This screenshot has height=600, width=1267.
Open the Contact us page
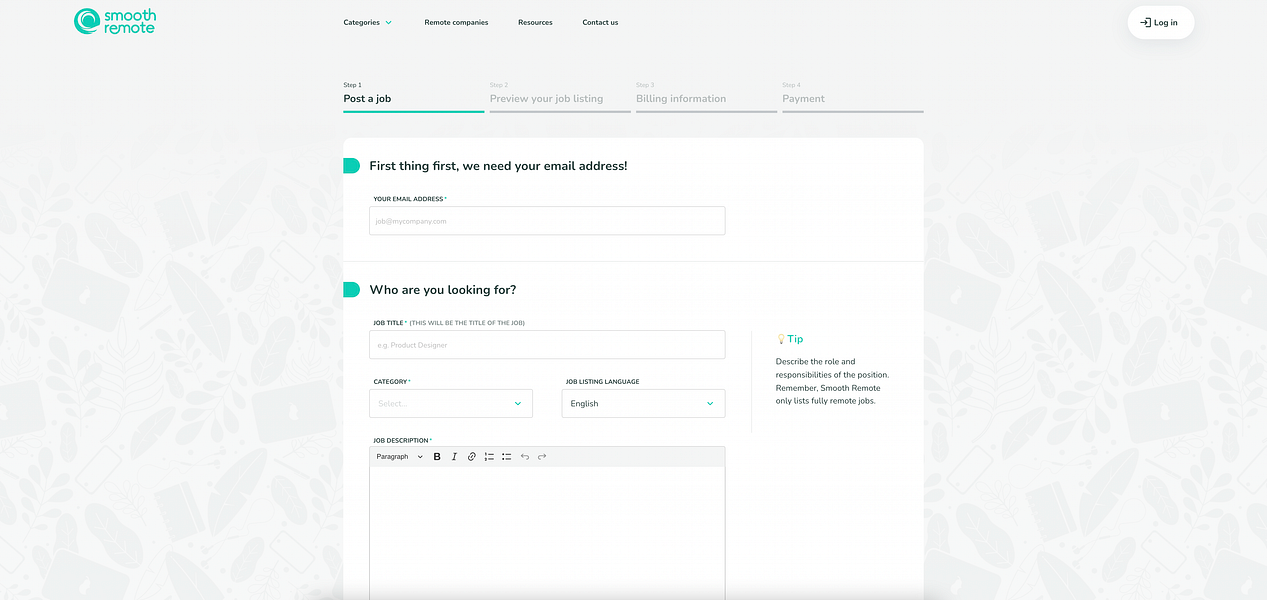point(600,22)
